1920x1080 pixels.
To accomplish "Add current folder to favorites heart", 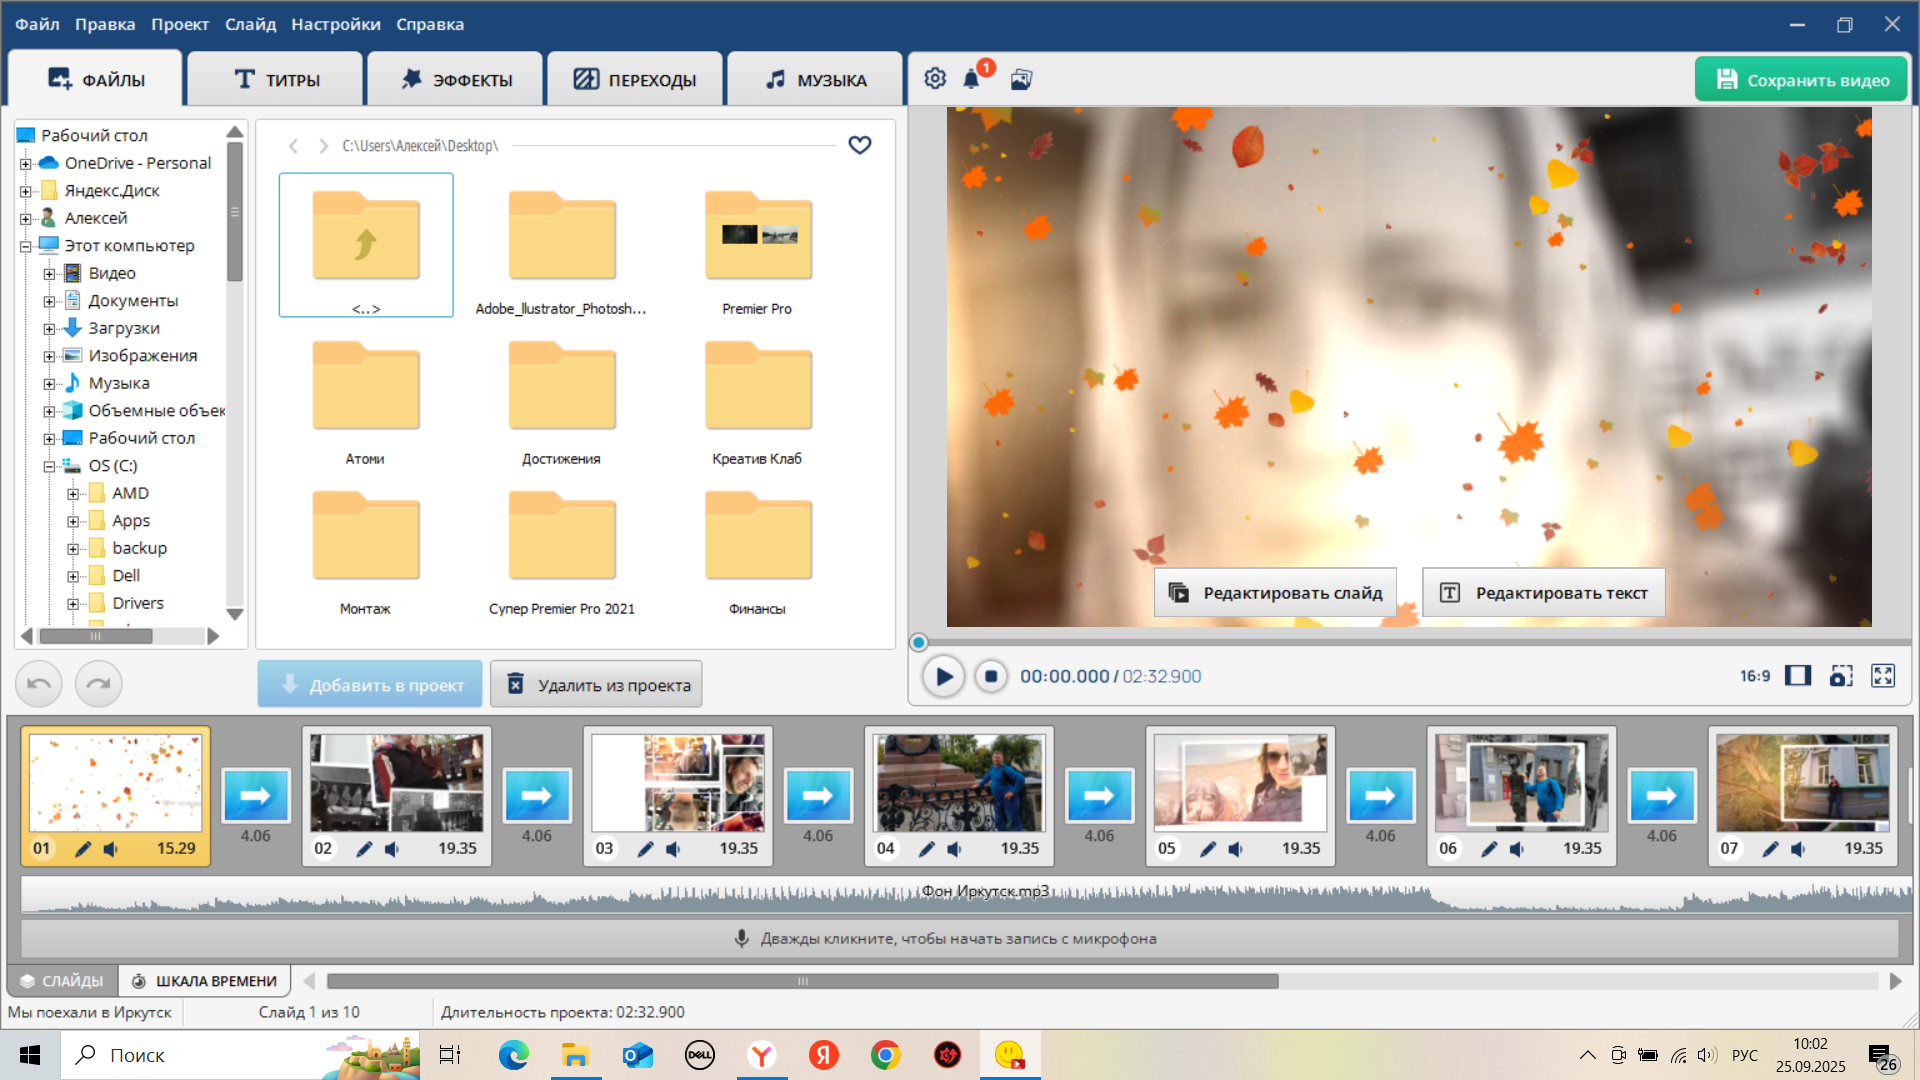I will click(x=859, y=146).
